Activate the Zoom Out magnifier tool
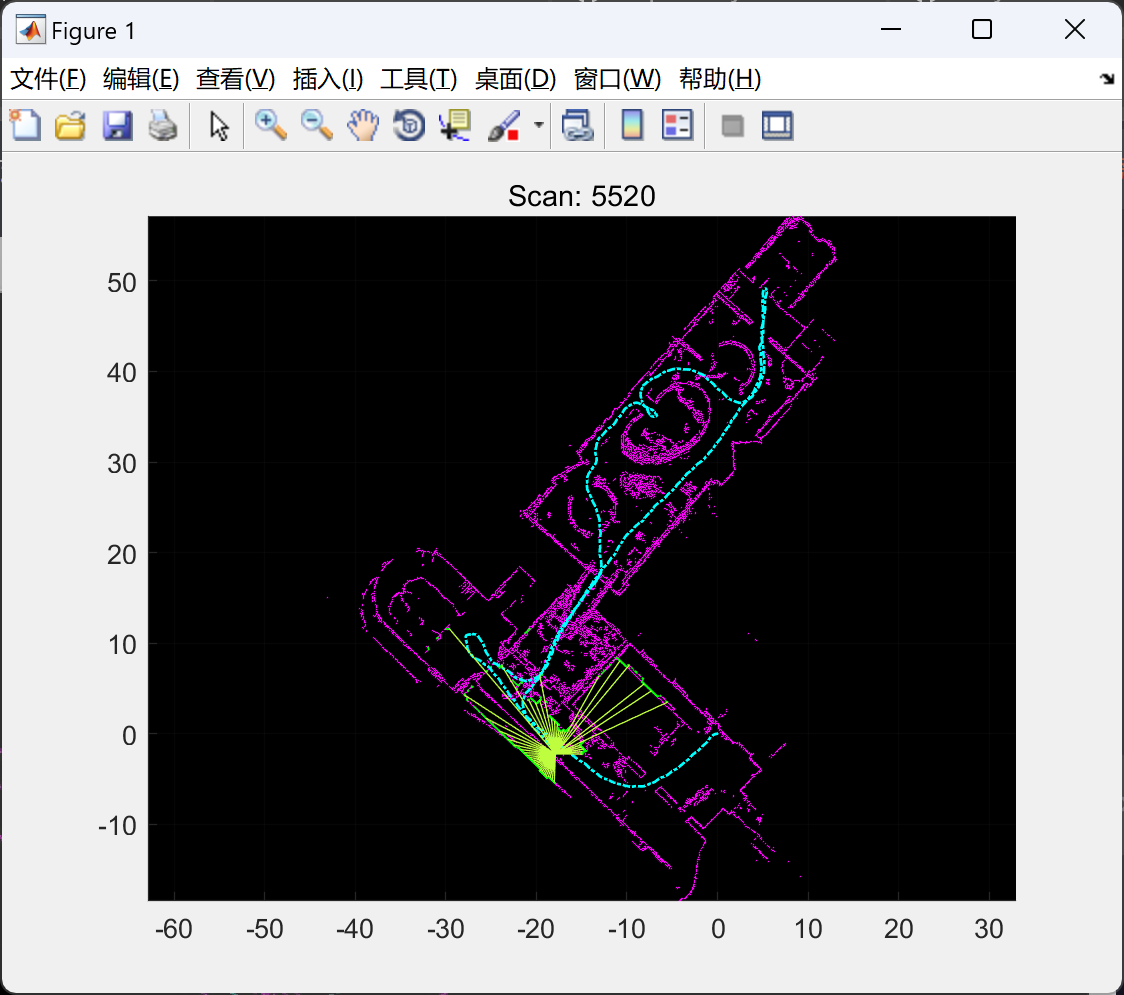This screenshot has height=995, width=1124. pyautogui.click(x=316, y=125)
